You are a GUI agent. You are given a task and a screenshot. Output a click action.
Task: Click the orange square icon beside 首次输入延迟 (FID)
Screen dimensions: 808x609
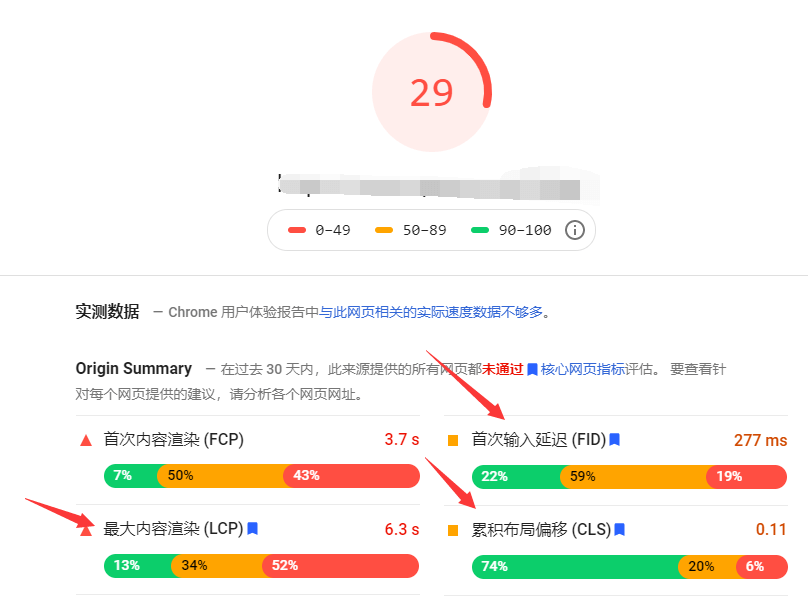pos(453,440)
